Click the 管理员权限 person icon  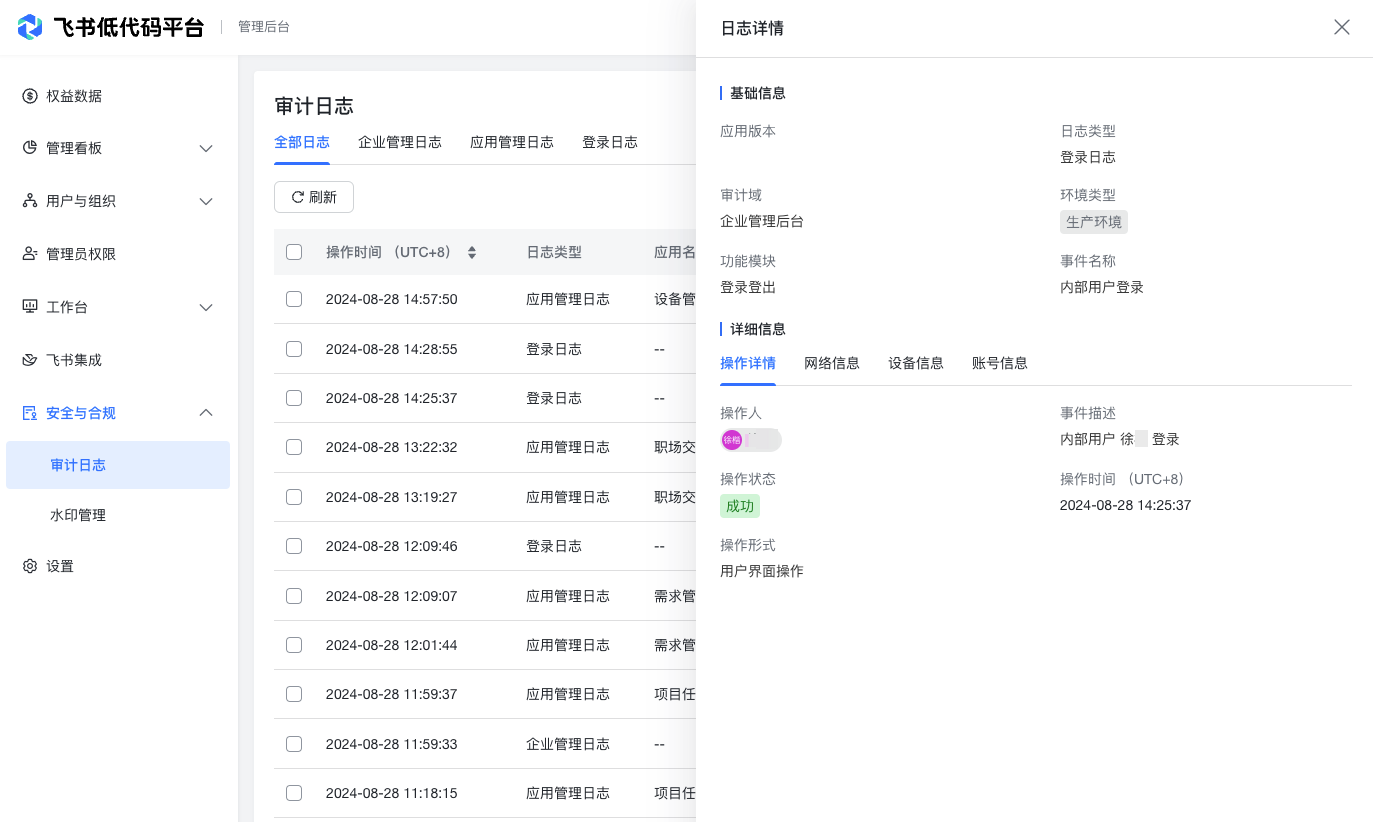pyautogui.click(x=30, y=254)
